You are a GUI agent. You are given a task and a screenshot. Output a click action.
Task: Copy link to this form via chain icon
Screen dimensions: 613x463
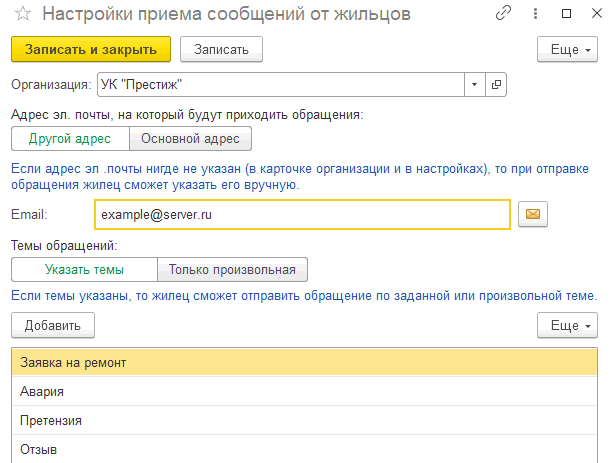[503, 13]
